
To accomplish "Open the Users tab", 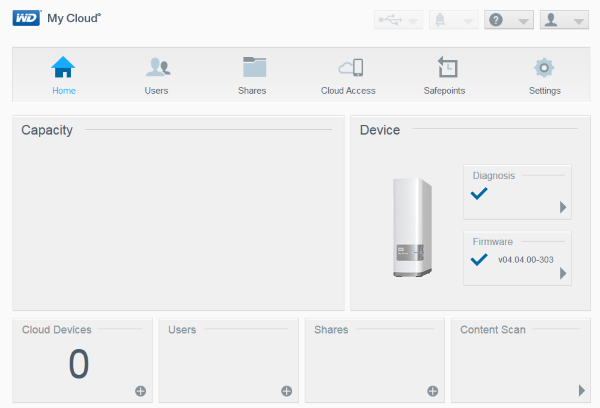I will (x=157, y=75).
